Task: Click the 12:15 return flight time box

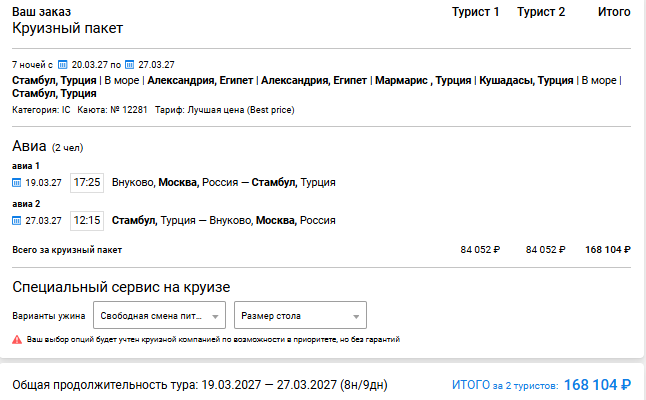Action: (87, 220)
